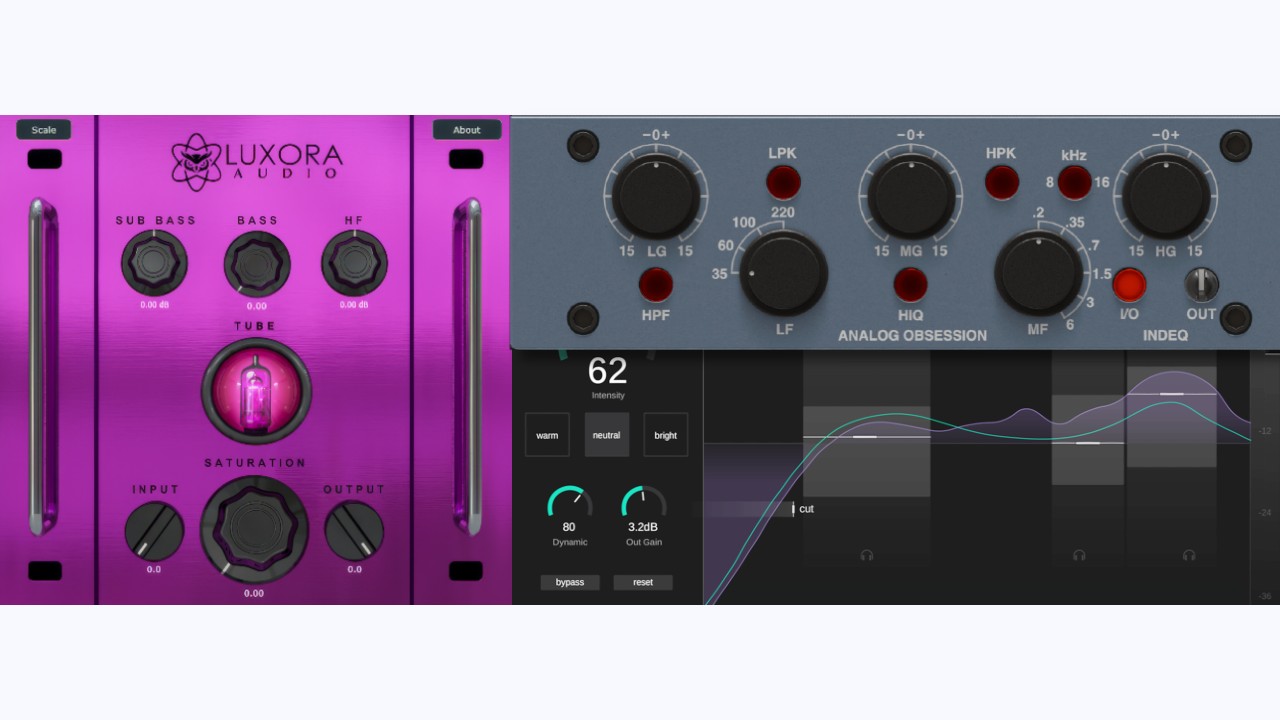Viewport: 1280px width, 720px height.
Task: Click the reset button
Action: [643, 582]
